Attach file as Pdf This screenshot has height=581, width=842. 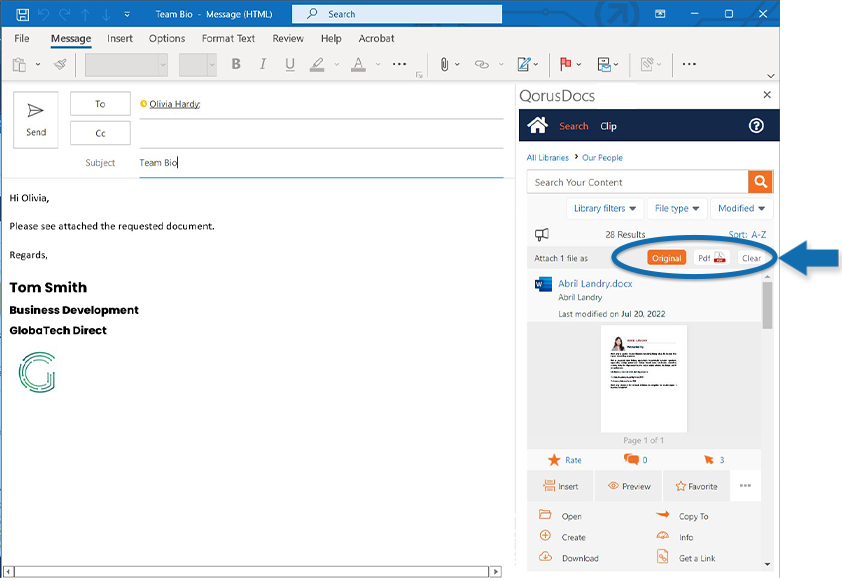[712, 258]
